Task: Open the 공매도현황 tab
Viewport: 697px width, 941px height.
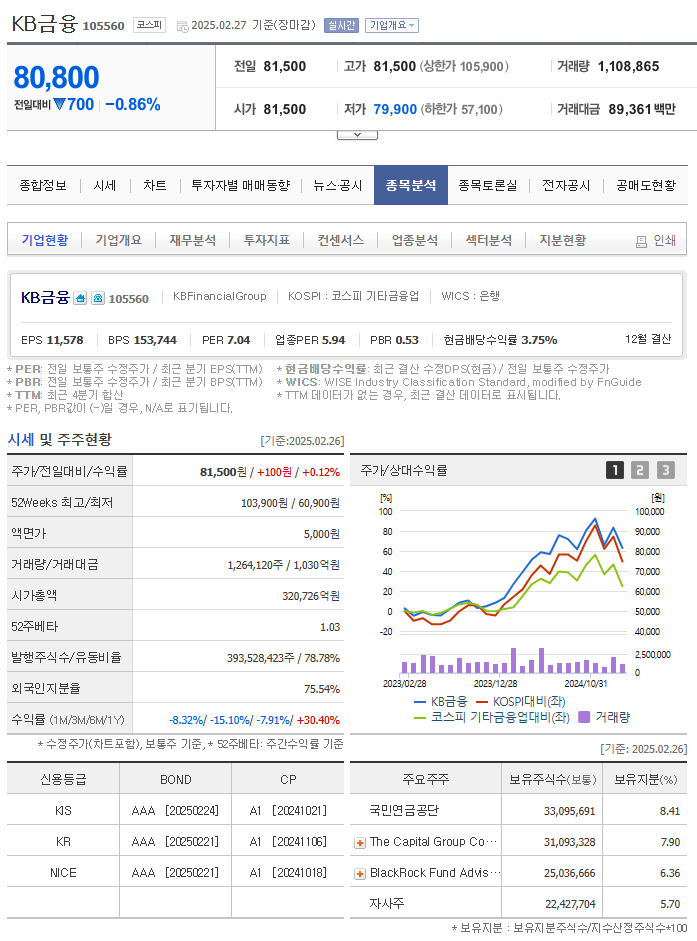Action: [647, 185]
